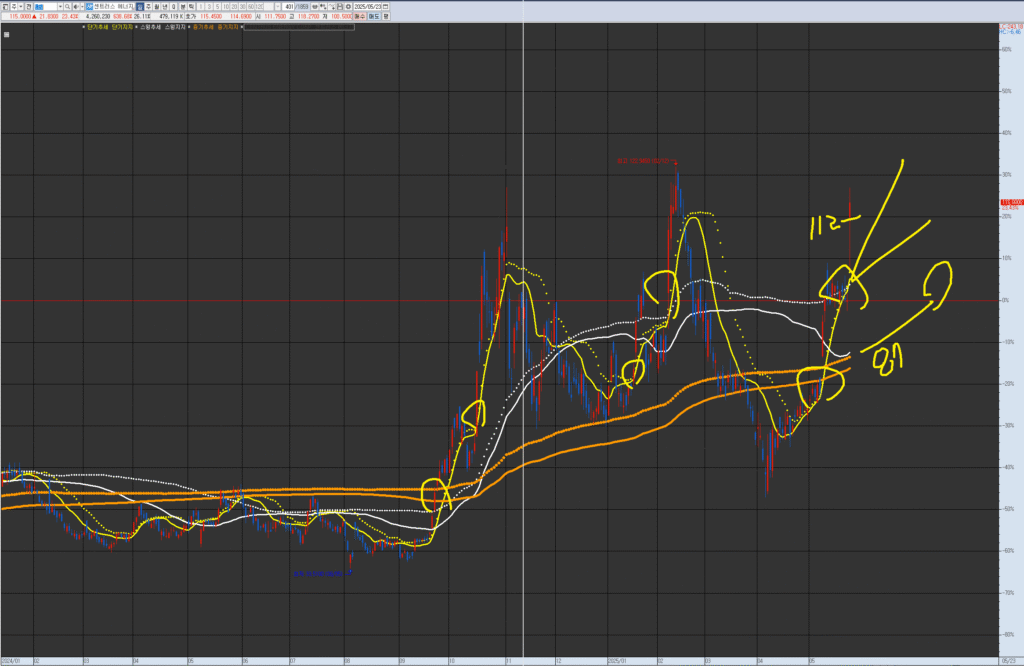Click the 매수 (buy) button
Viewport: 1024px width, 666px height.
(360, 16)
